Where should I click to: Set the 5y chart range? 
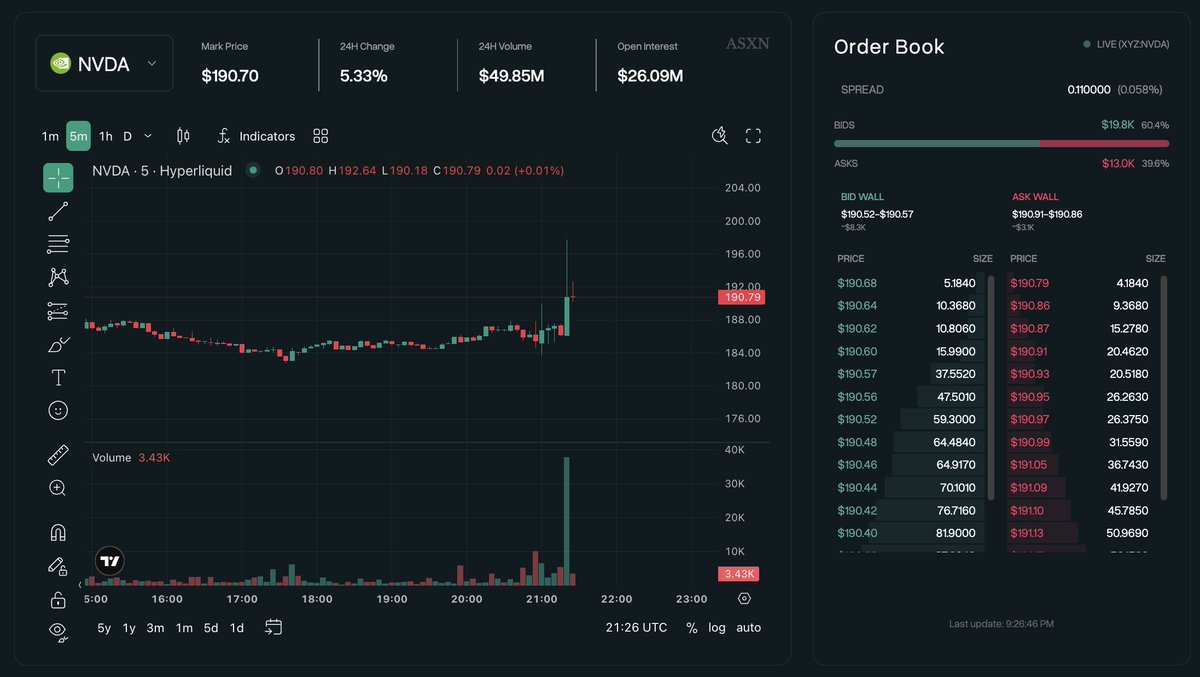[x=103, y=628]
